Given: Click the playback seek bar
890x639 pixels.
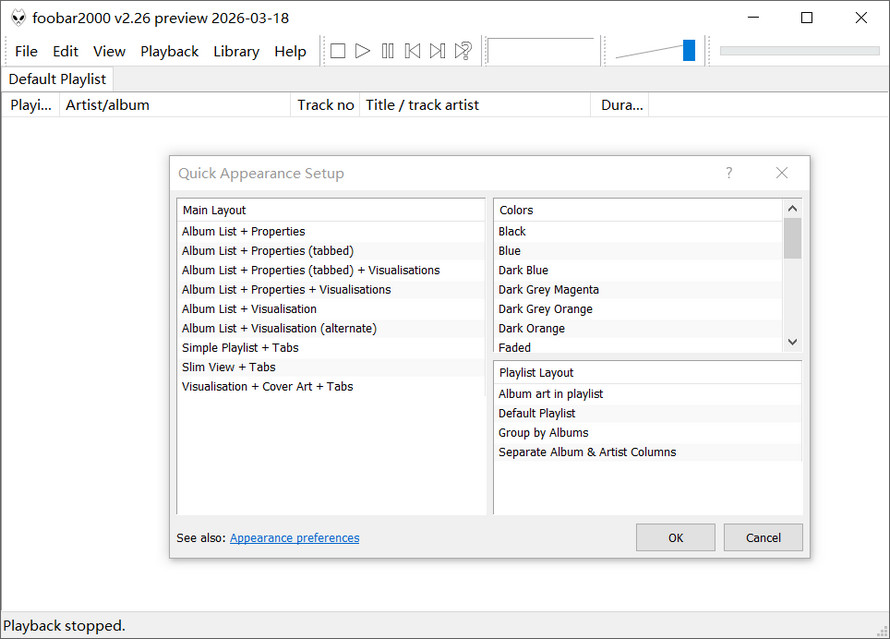Looking at the screenshot, I should 799,51.
